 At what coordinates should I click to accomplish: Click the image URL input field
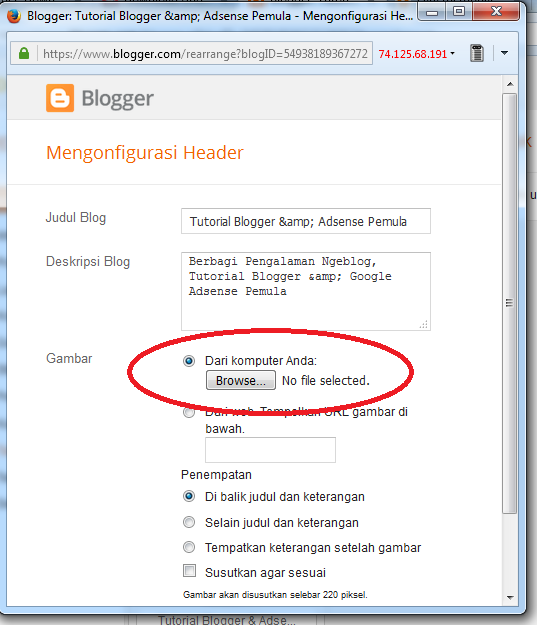point(270,450)
